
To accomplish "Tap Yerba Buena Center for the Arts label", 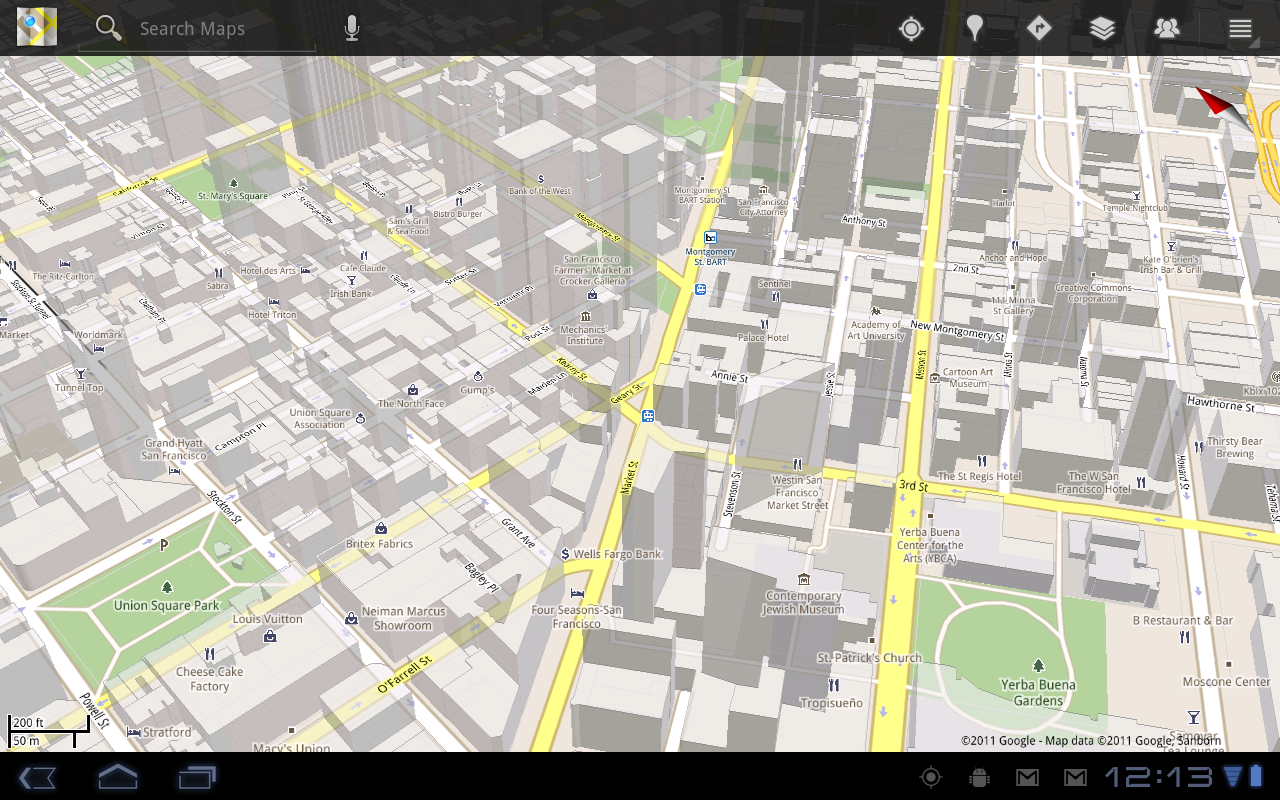I will click(931, 545).
